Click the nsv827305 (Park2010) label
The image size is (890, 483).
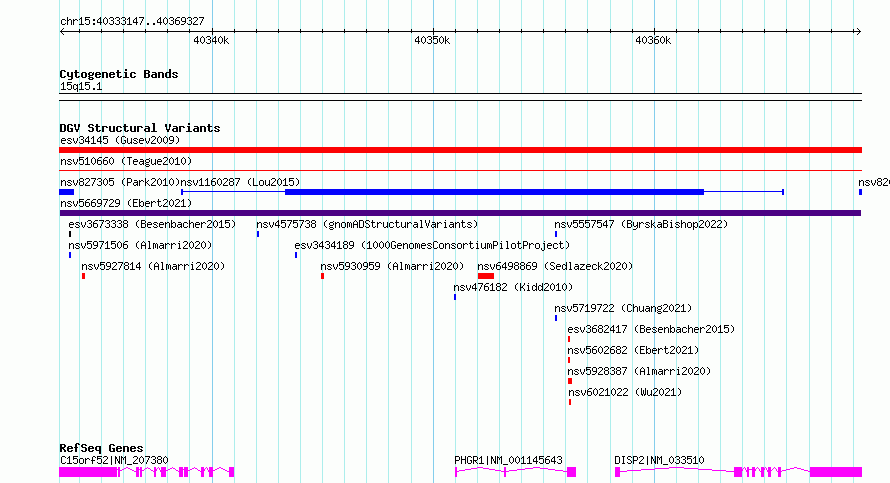[120, 182]
